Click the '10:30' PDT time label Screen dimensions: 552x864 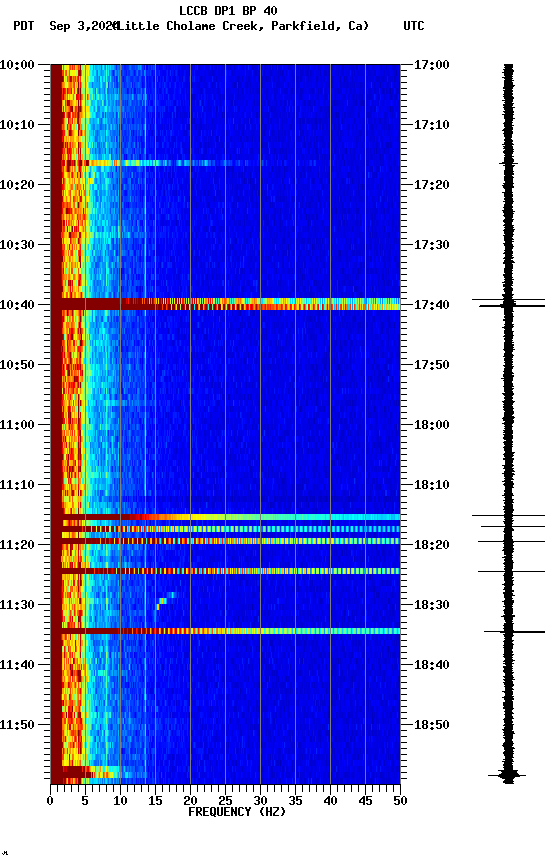coord(17,245)
